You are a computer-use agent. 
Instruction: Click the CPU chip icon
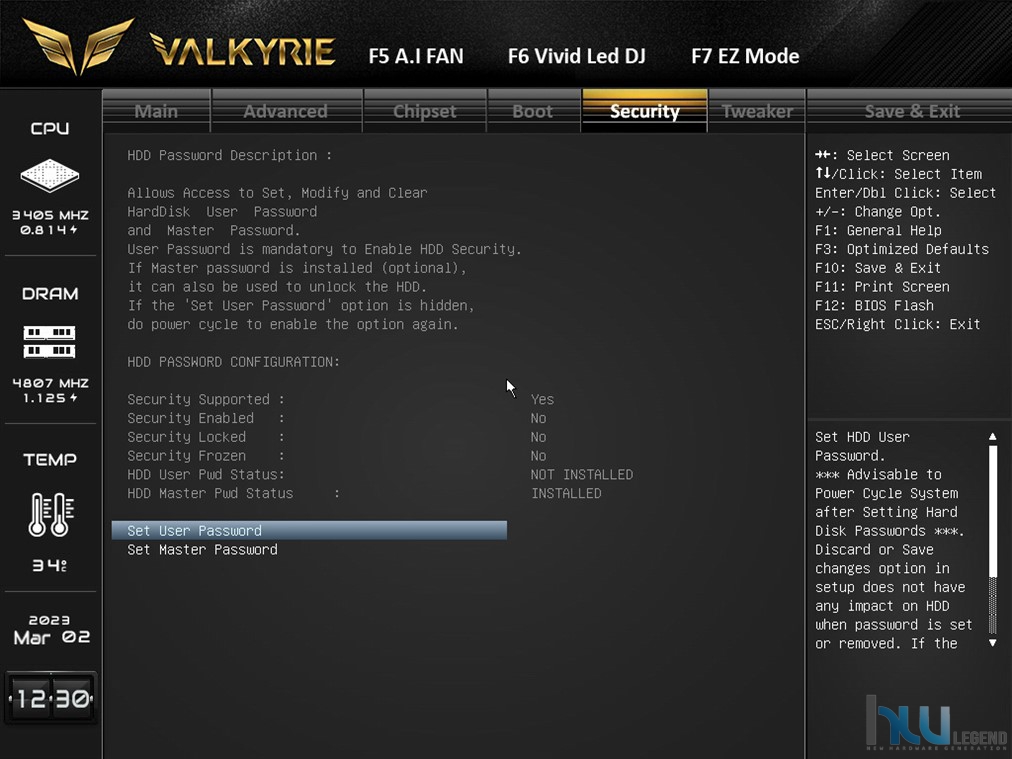pos(50,175)
